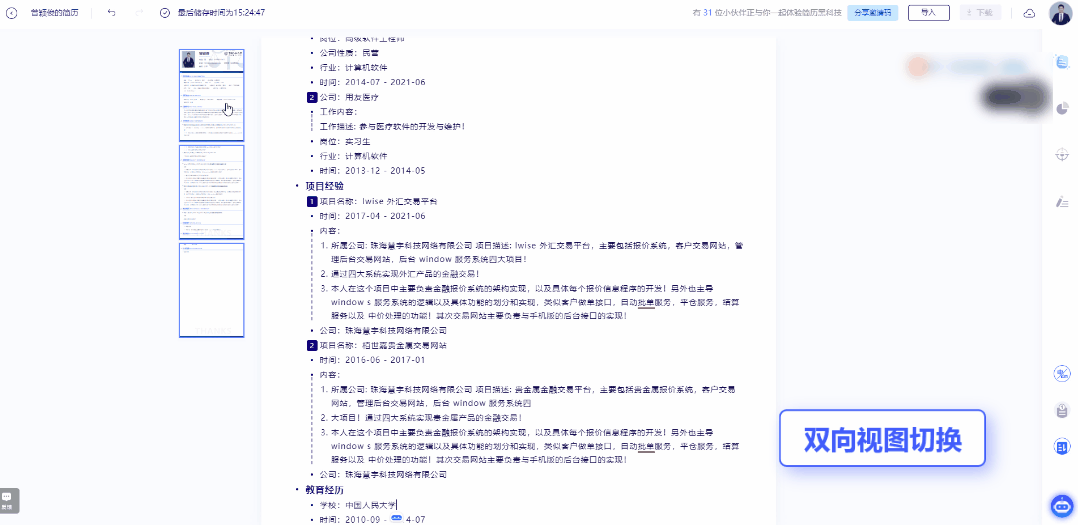
Task: Click the 工作内容 label under 用友医疗
Action: [338, 111]
